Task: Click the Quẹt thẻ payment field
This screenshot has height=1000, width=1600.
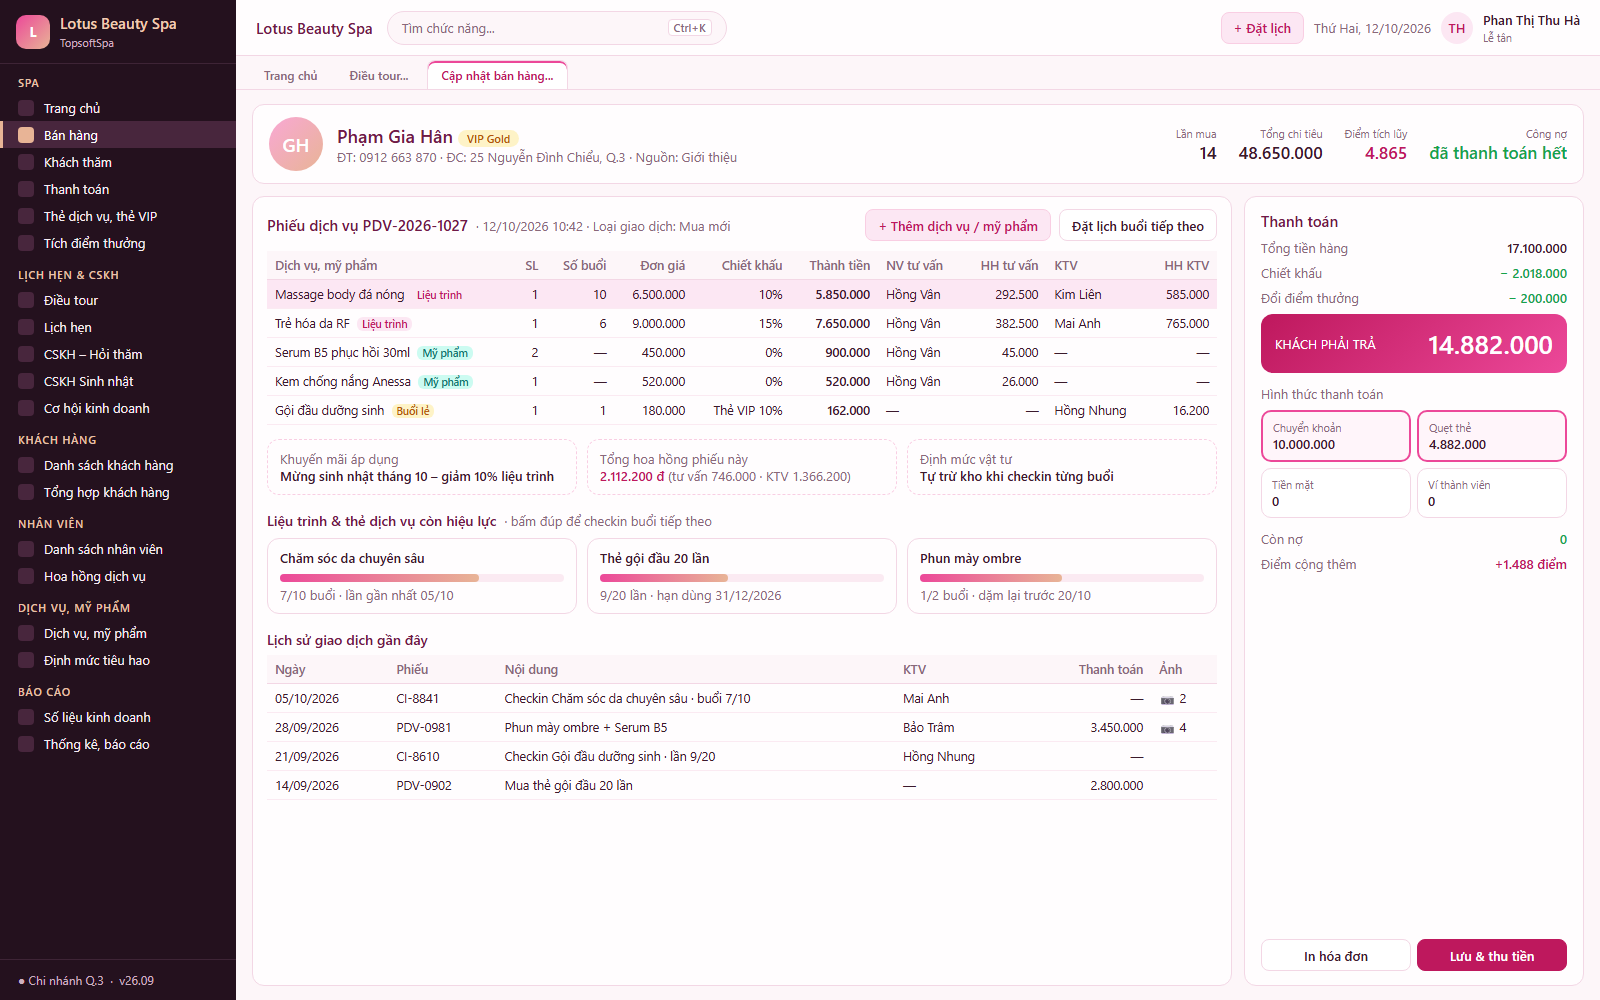Action: point(1492,436)
